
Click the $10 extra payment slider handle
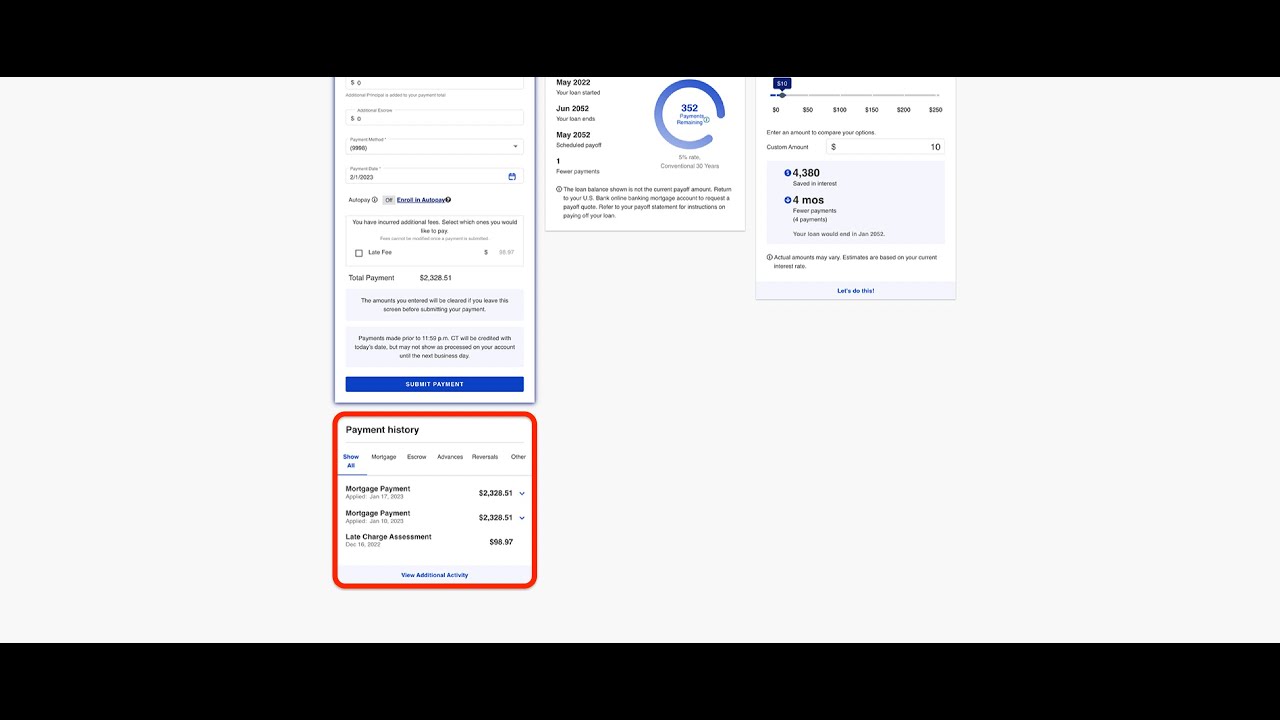pos(782,95)
